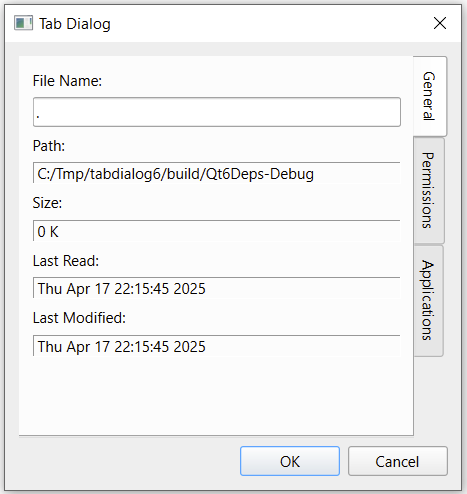Click the Tab Dialog window icon
467x494 pixels.
coord(23,23)
